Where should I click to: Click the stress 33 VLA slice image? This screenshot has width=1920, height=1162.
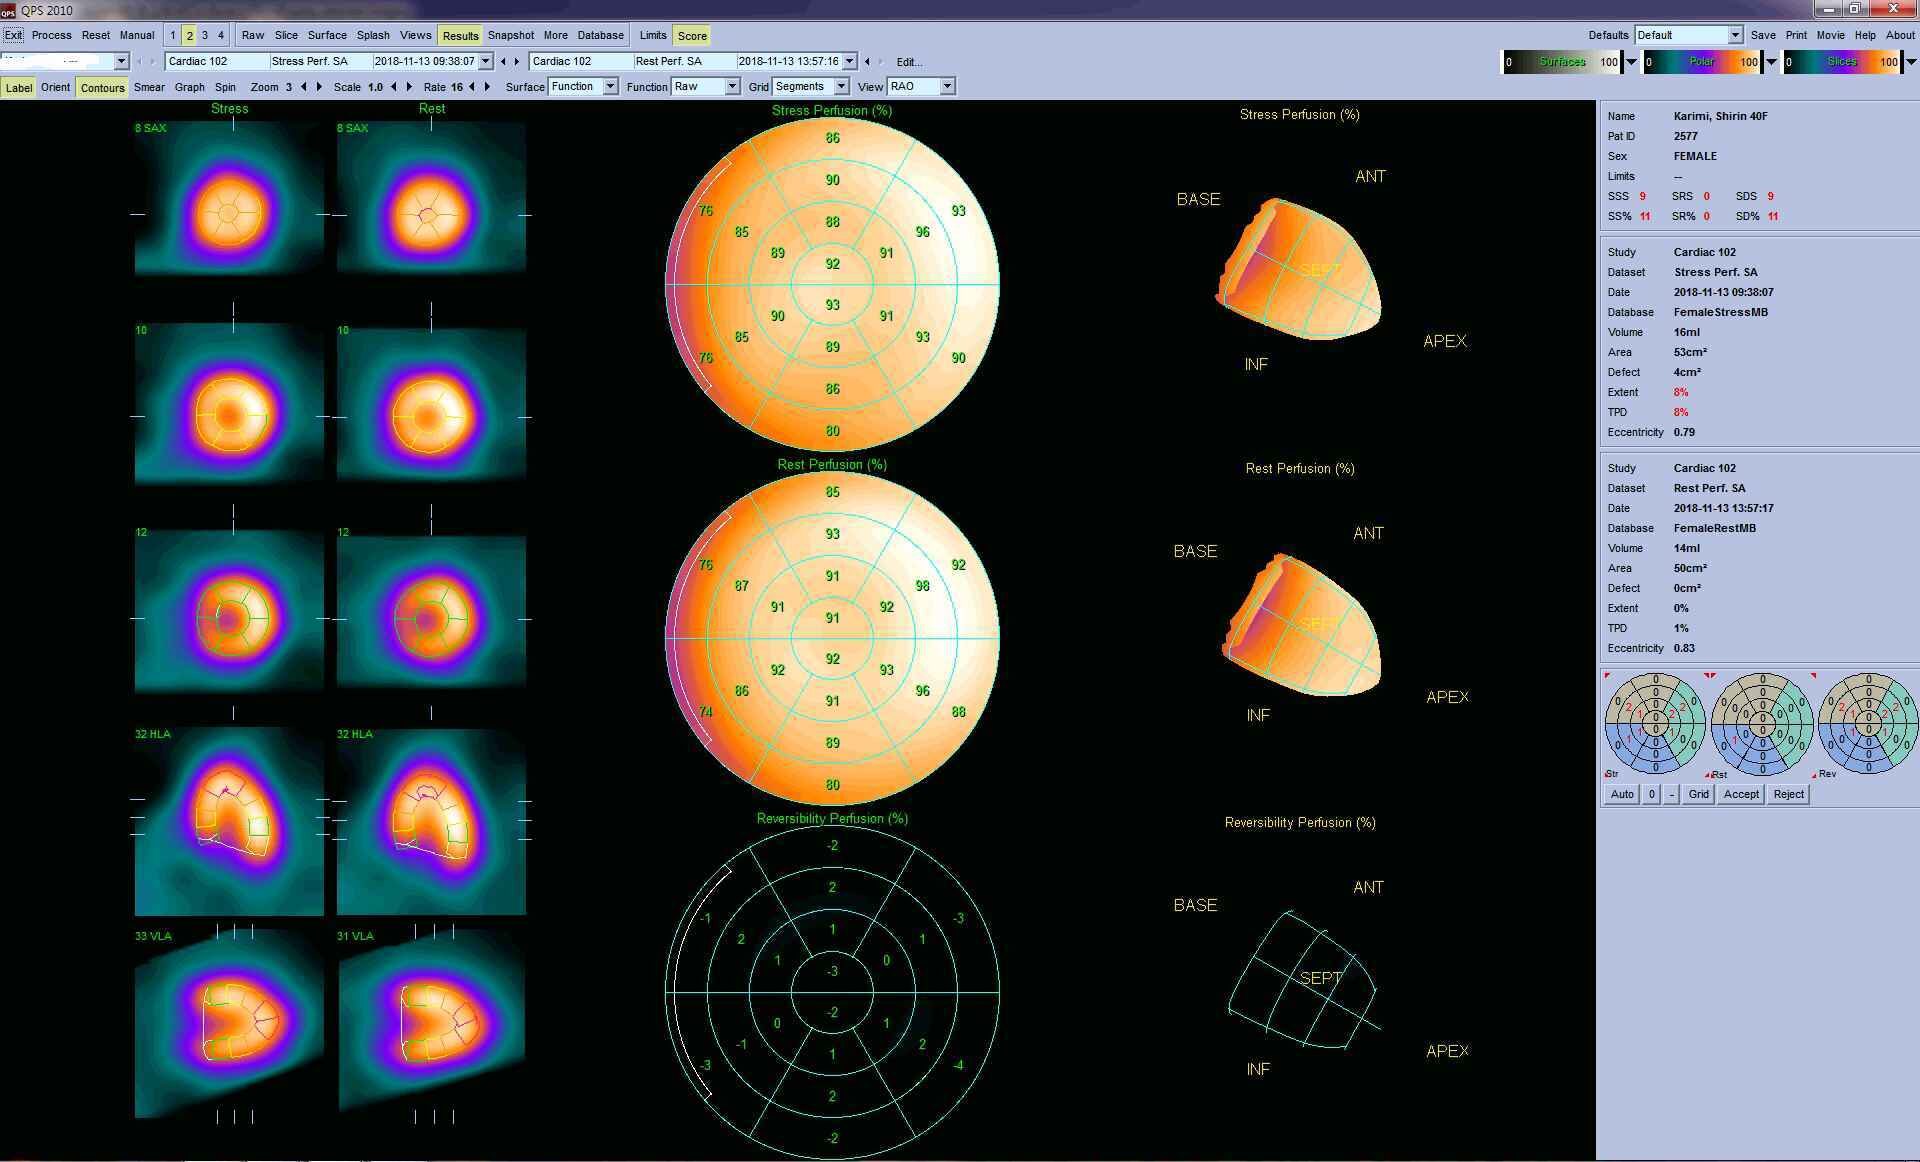click(229, 1023)
